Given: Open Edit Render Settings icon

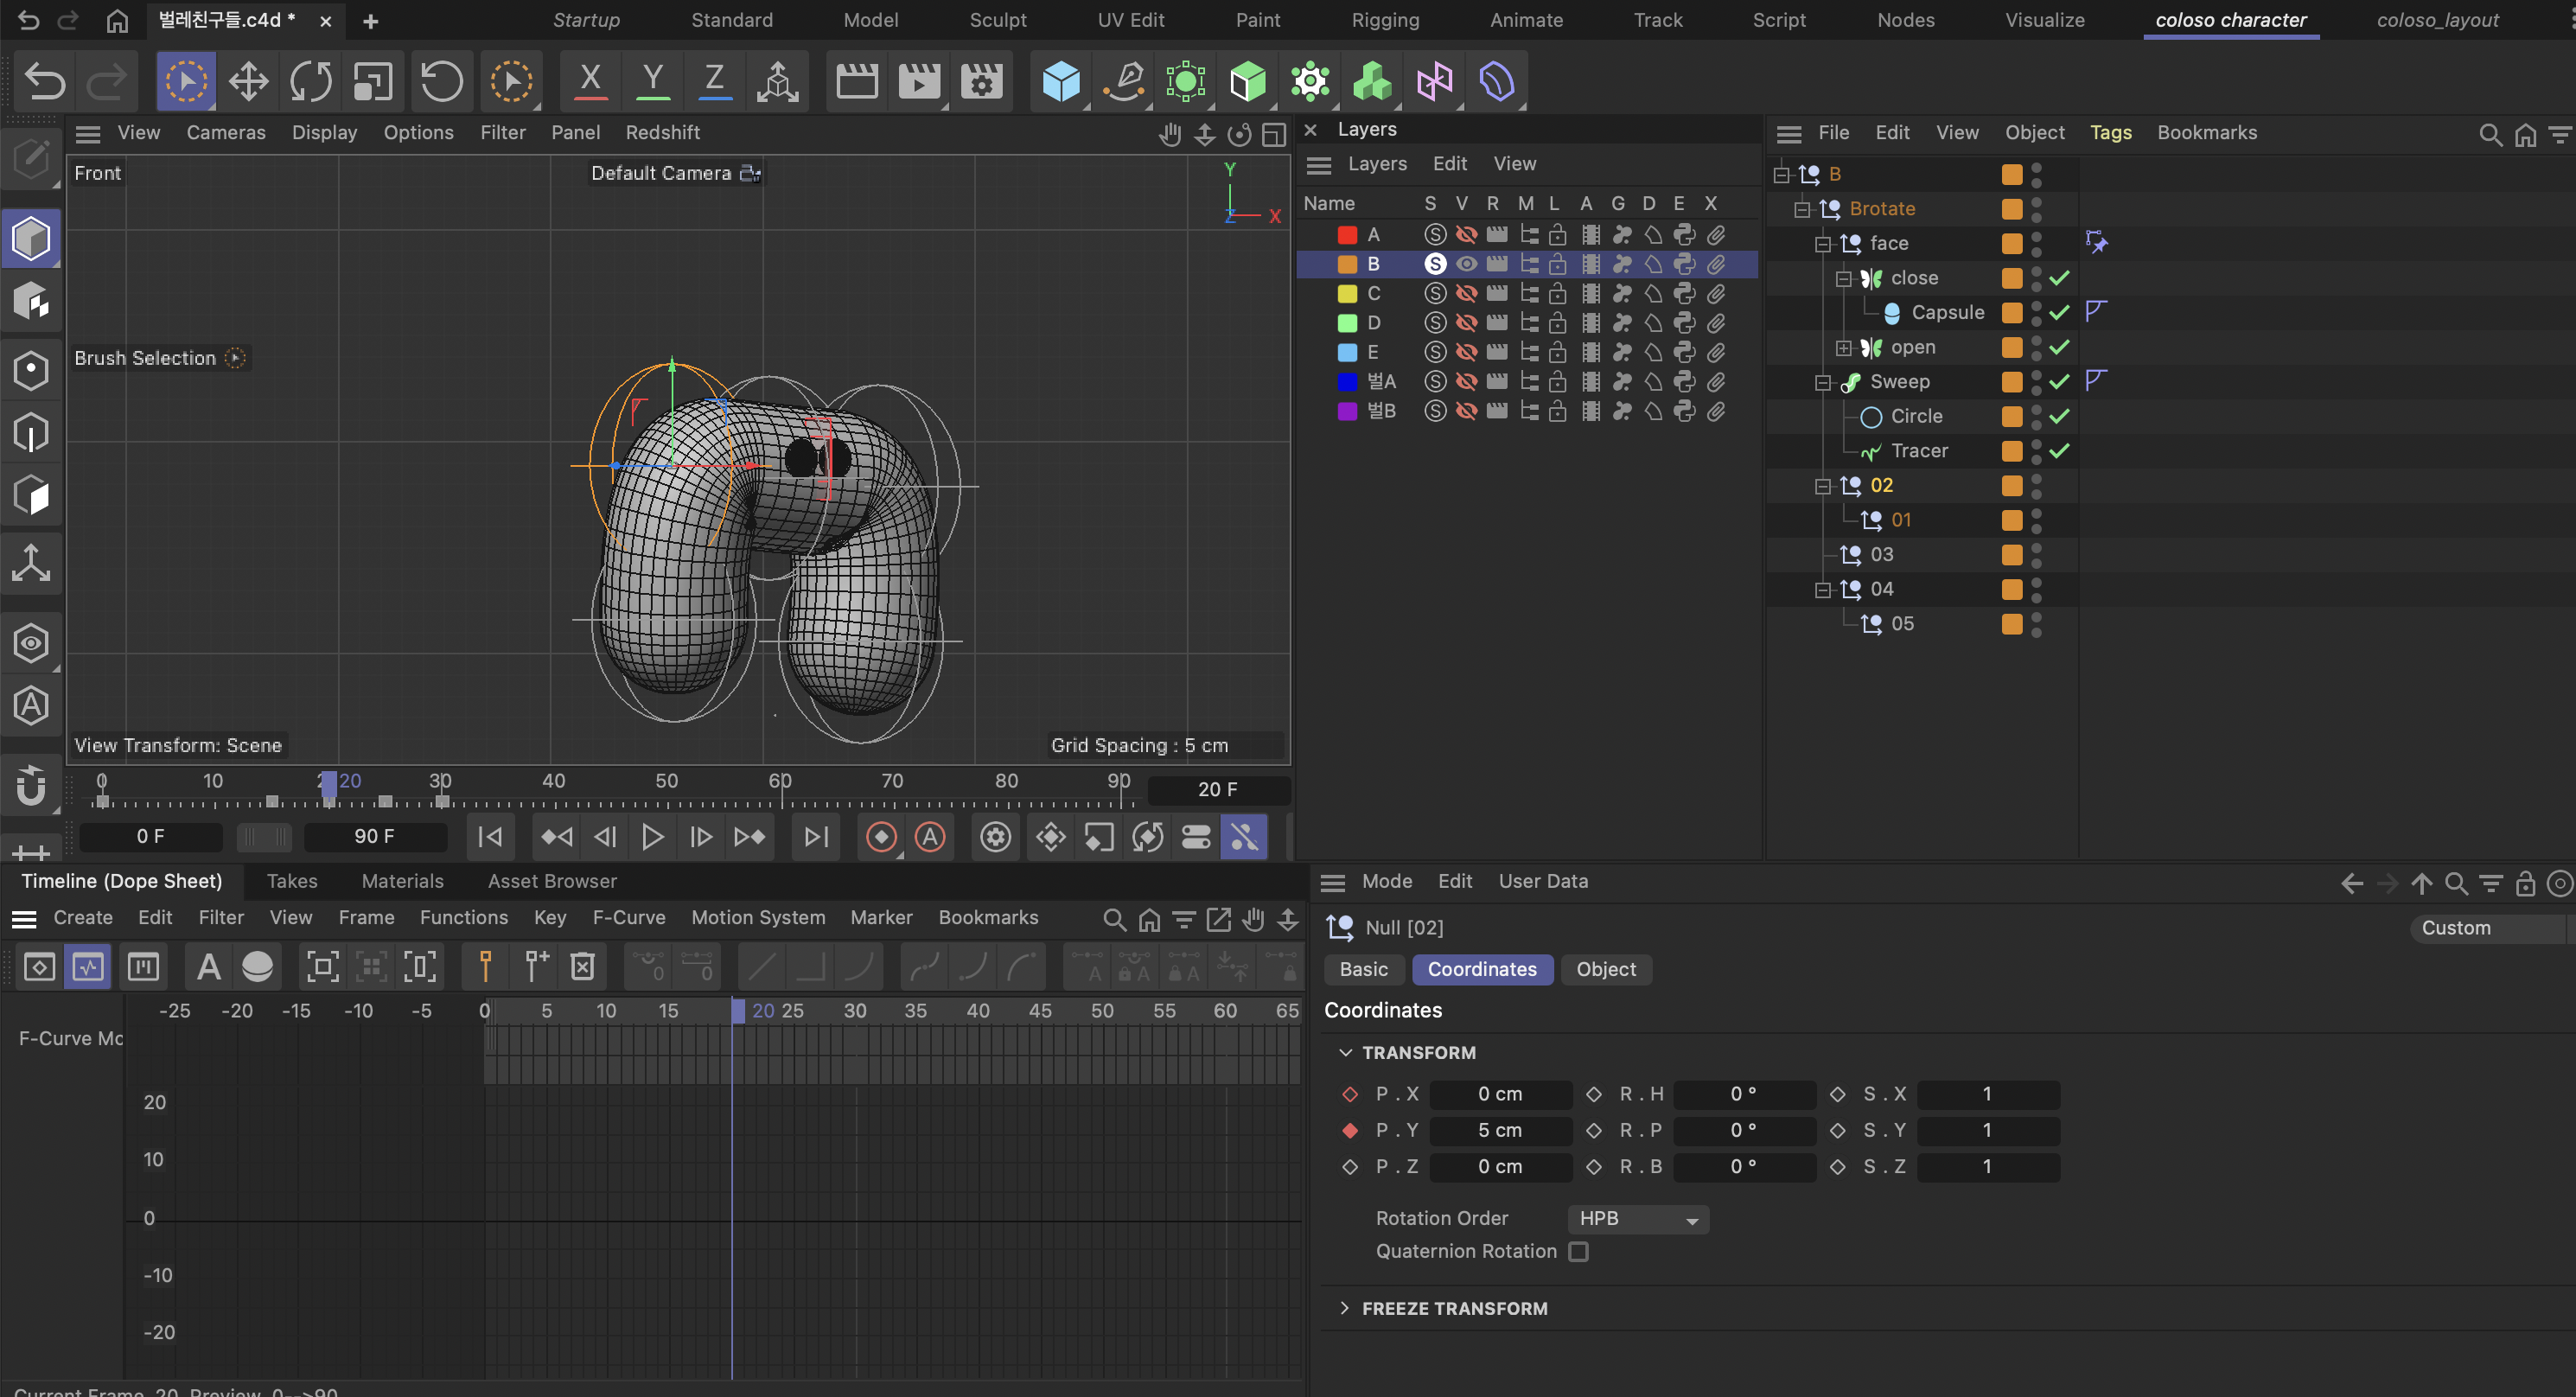Looking at the screenshot, I should click(x=982, y=81).
